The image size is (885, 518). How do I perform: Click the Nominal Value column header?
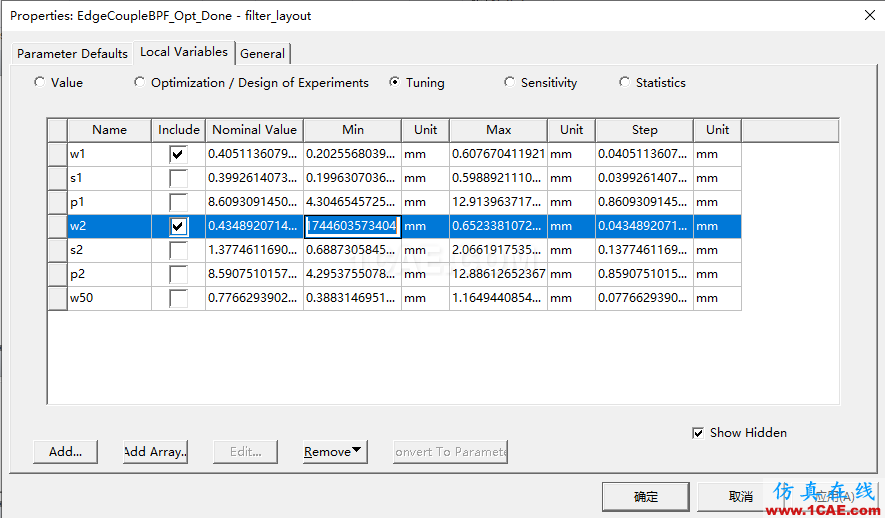[x=255, y=130]
